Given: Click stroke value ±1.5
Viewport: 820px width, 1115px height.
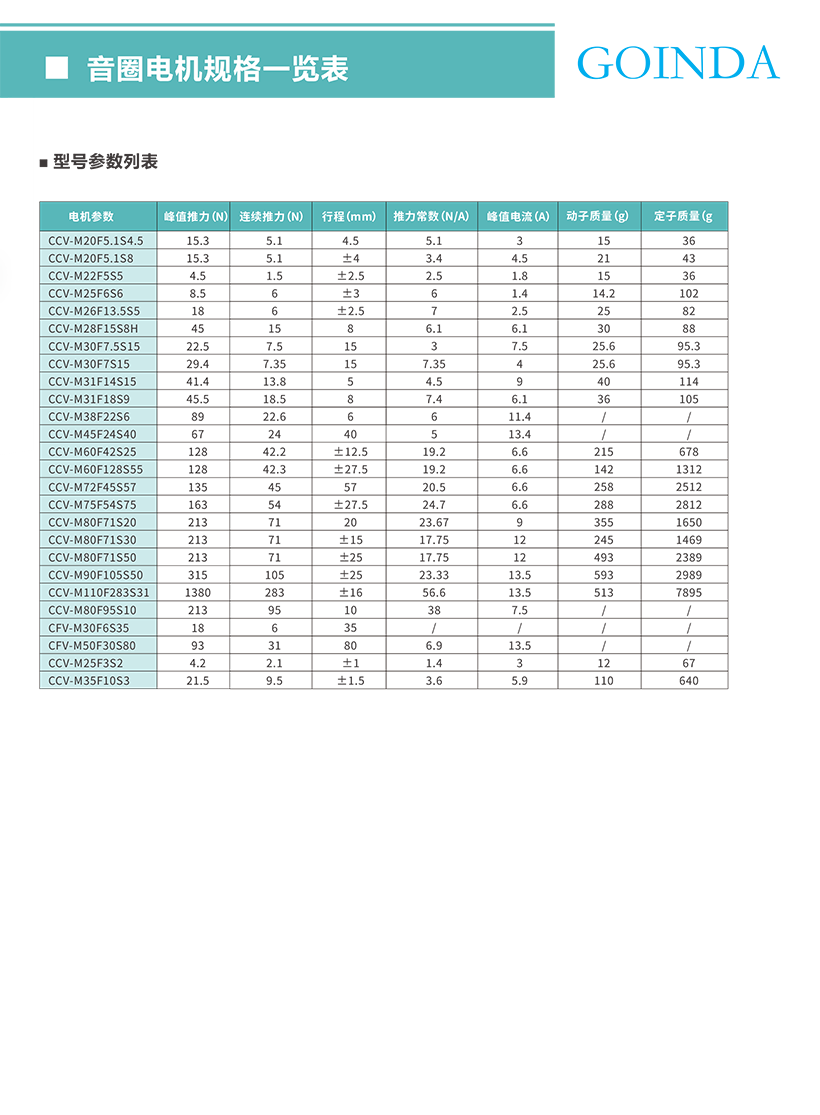Looking at the screenshot, I should pos(351,681).
